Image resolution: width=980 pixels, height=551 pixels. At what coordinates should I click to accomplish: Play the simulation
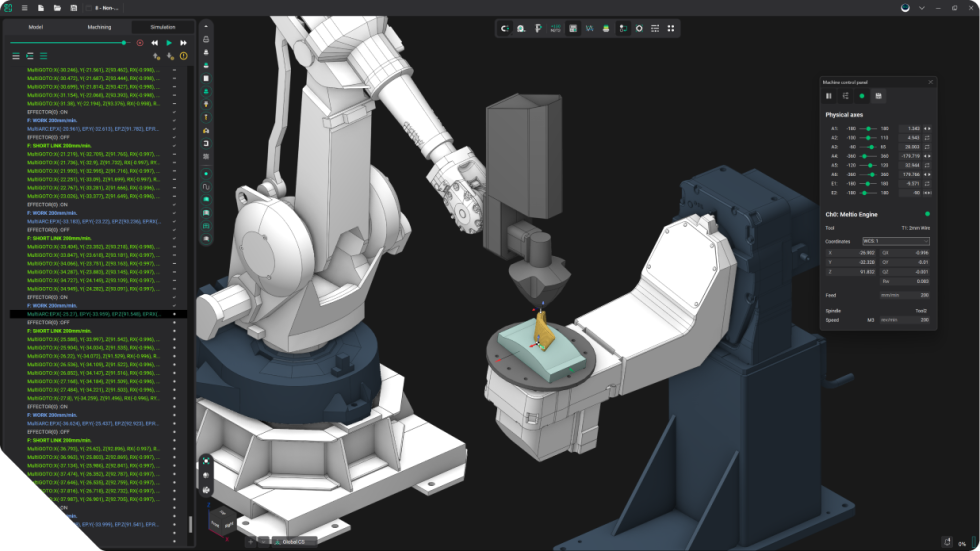coord(169,43)
